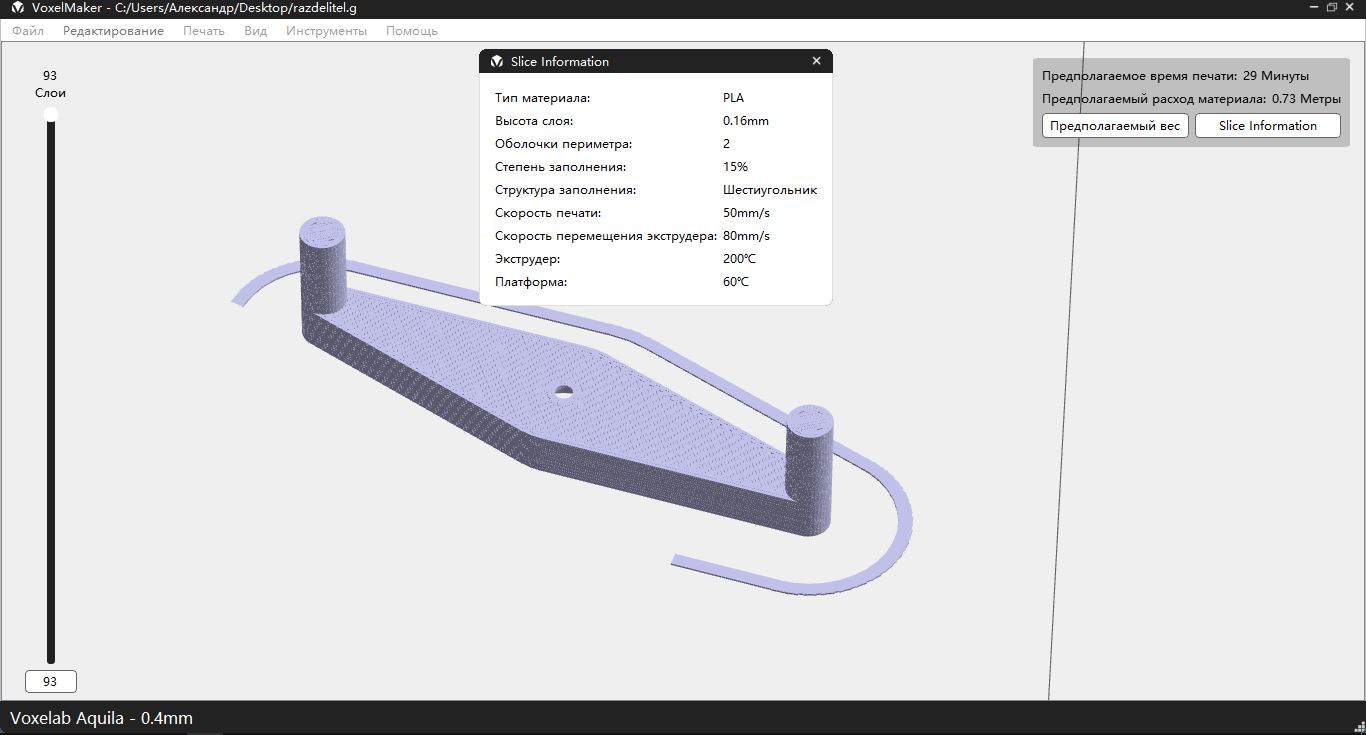Click the VoxelMaker logo in title bar

[17, 8]
